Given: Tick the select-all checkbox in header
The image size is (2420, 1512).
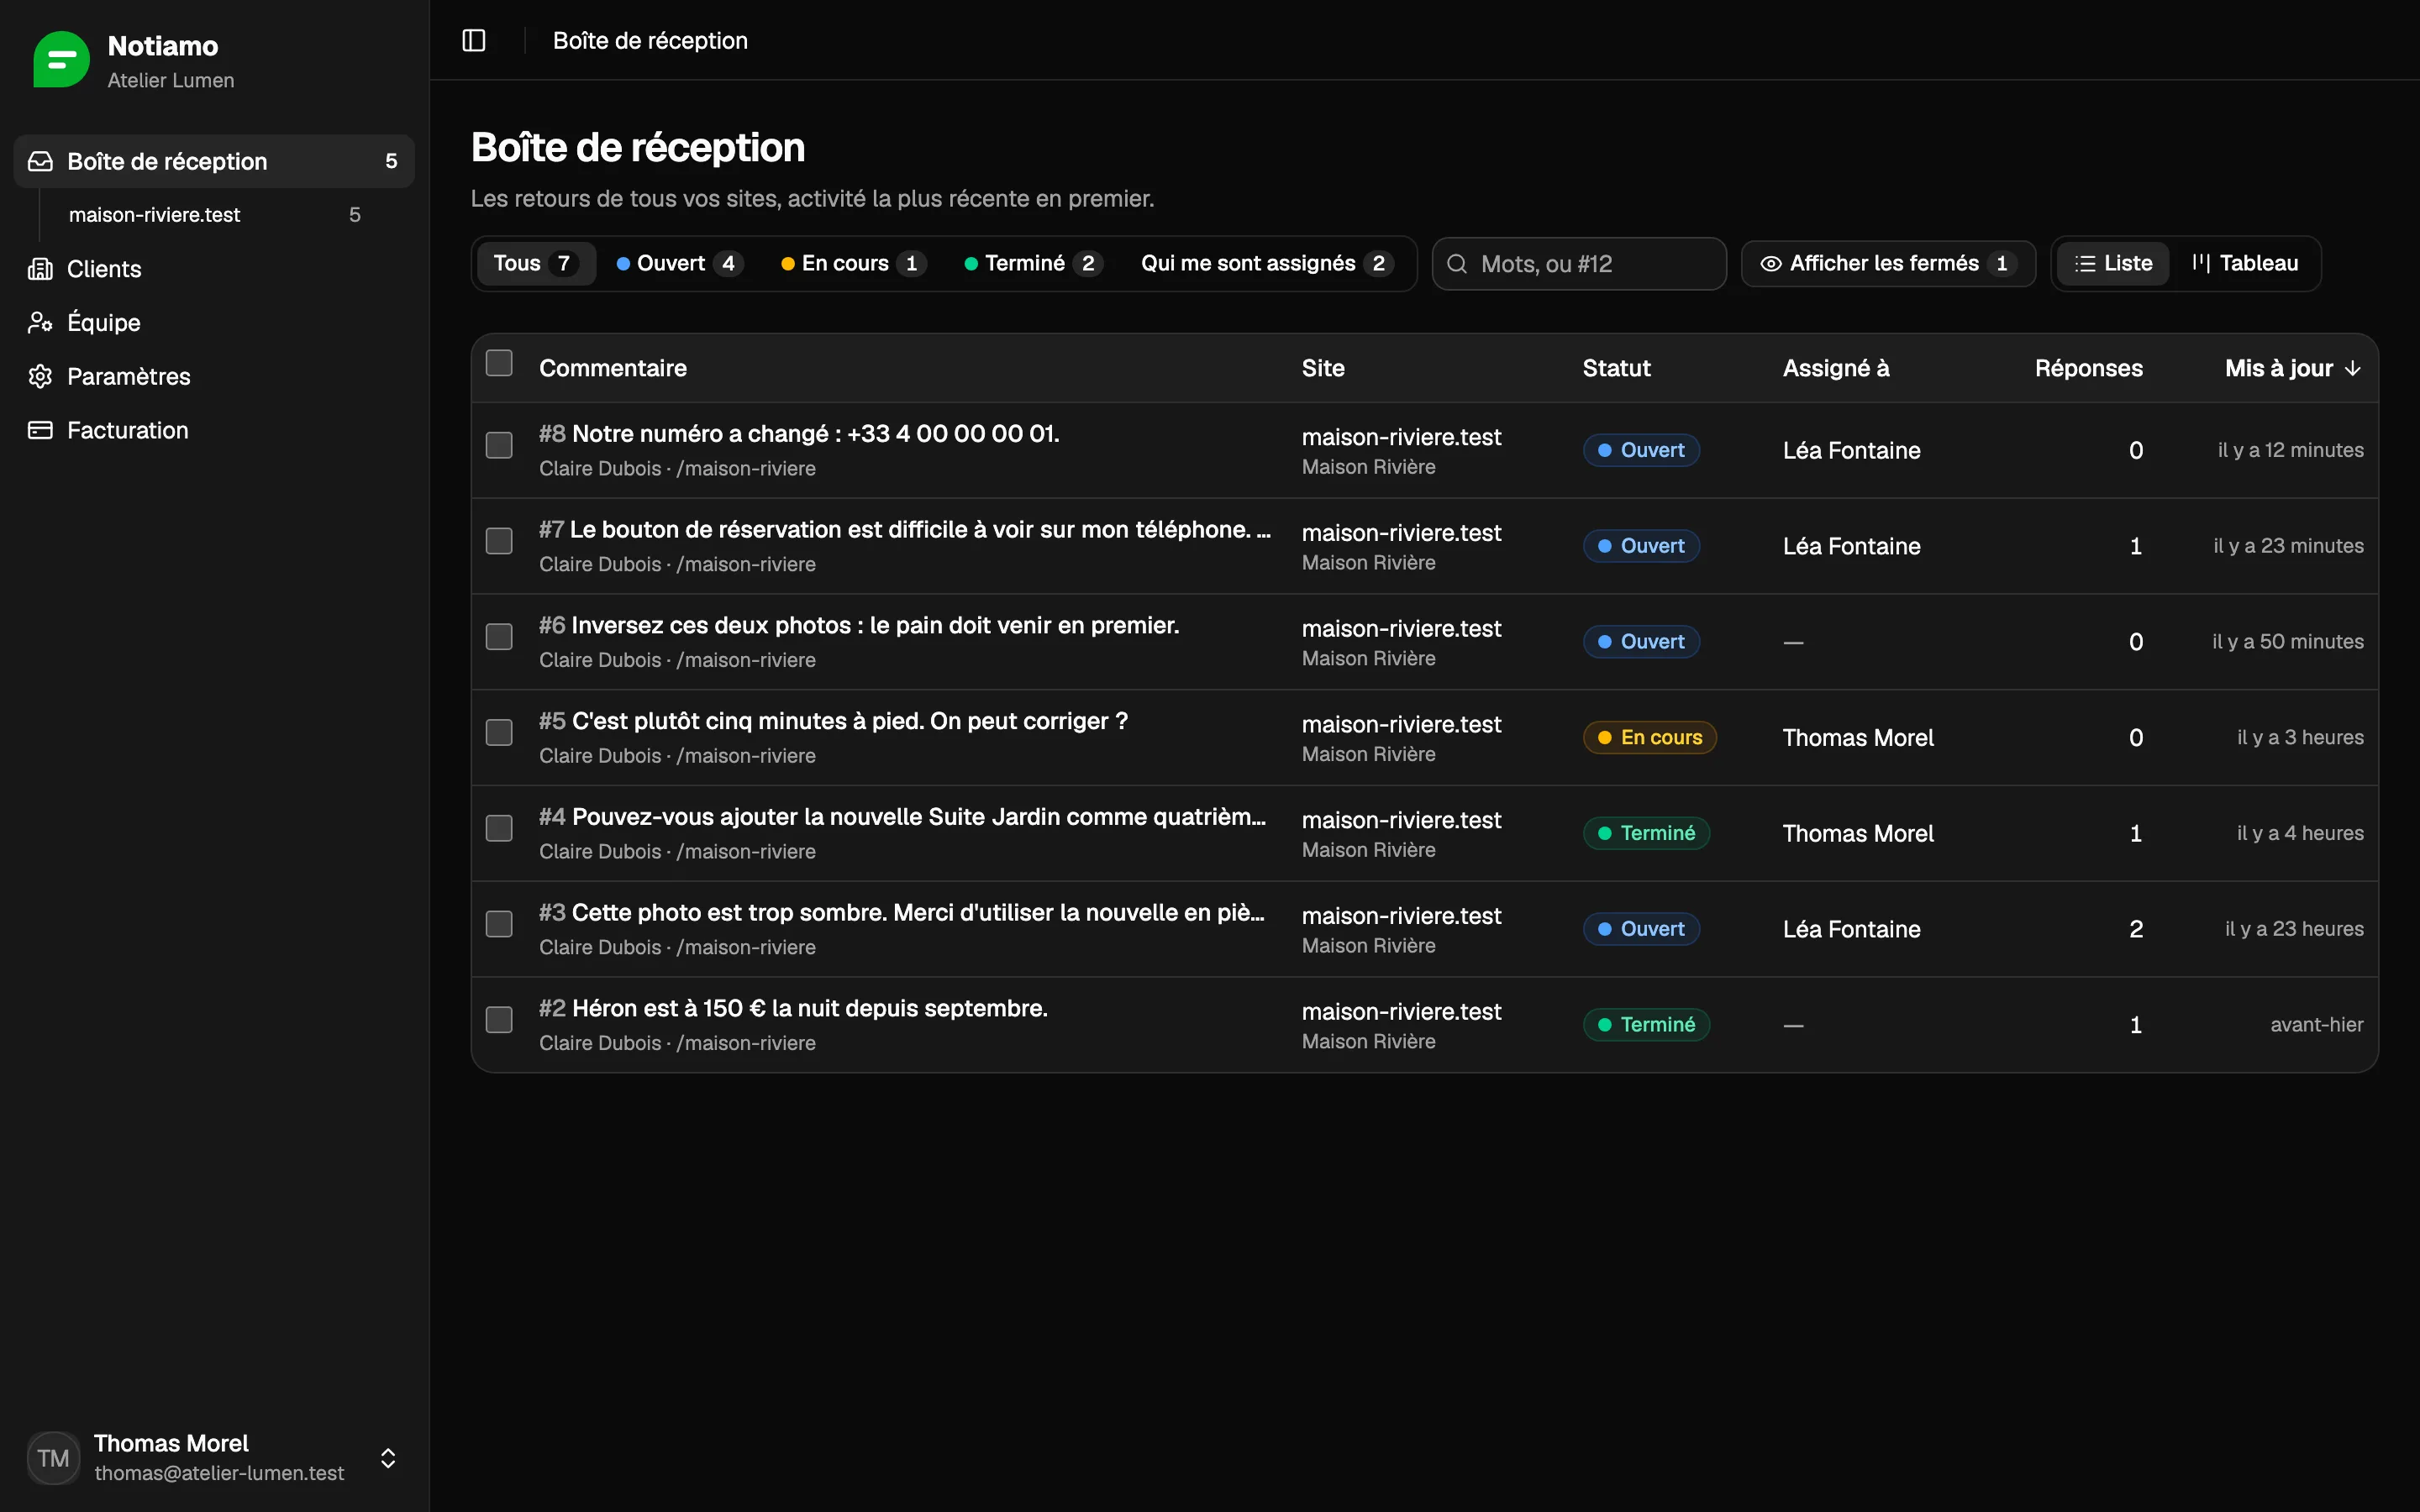Looking at the screenshot, I should click(499, 362).
